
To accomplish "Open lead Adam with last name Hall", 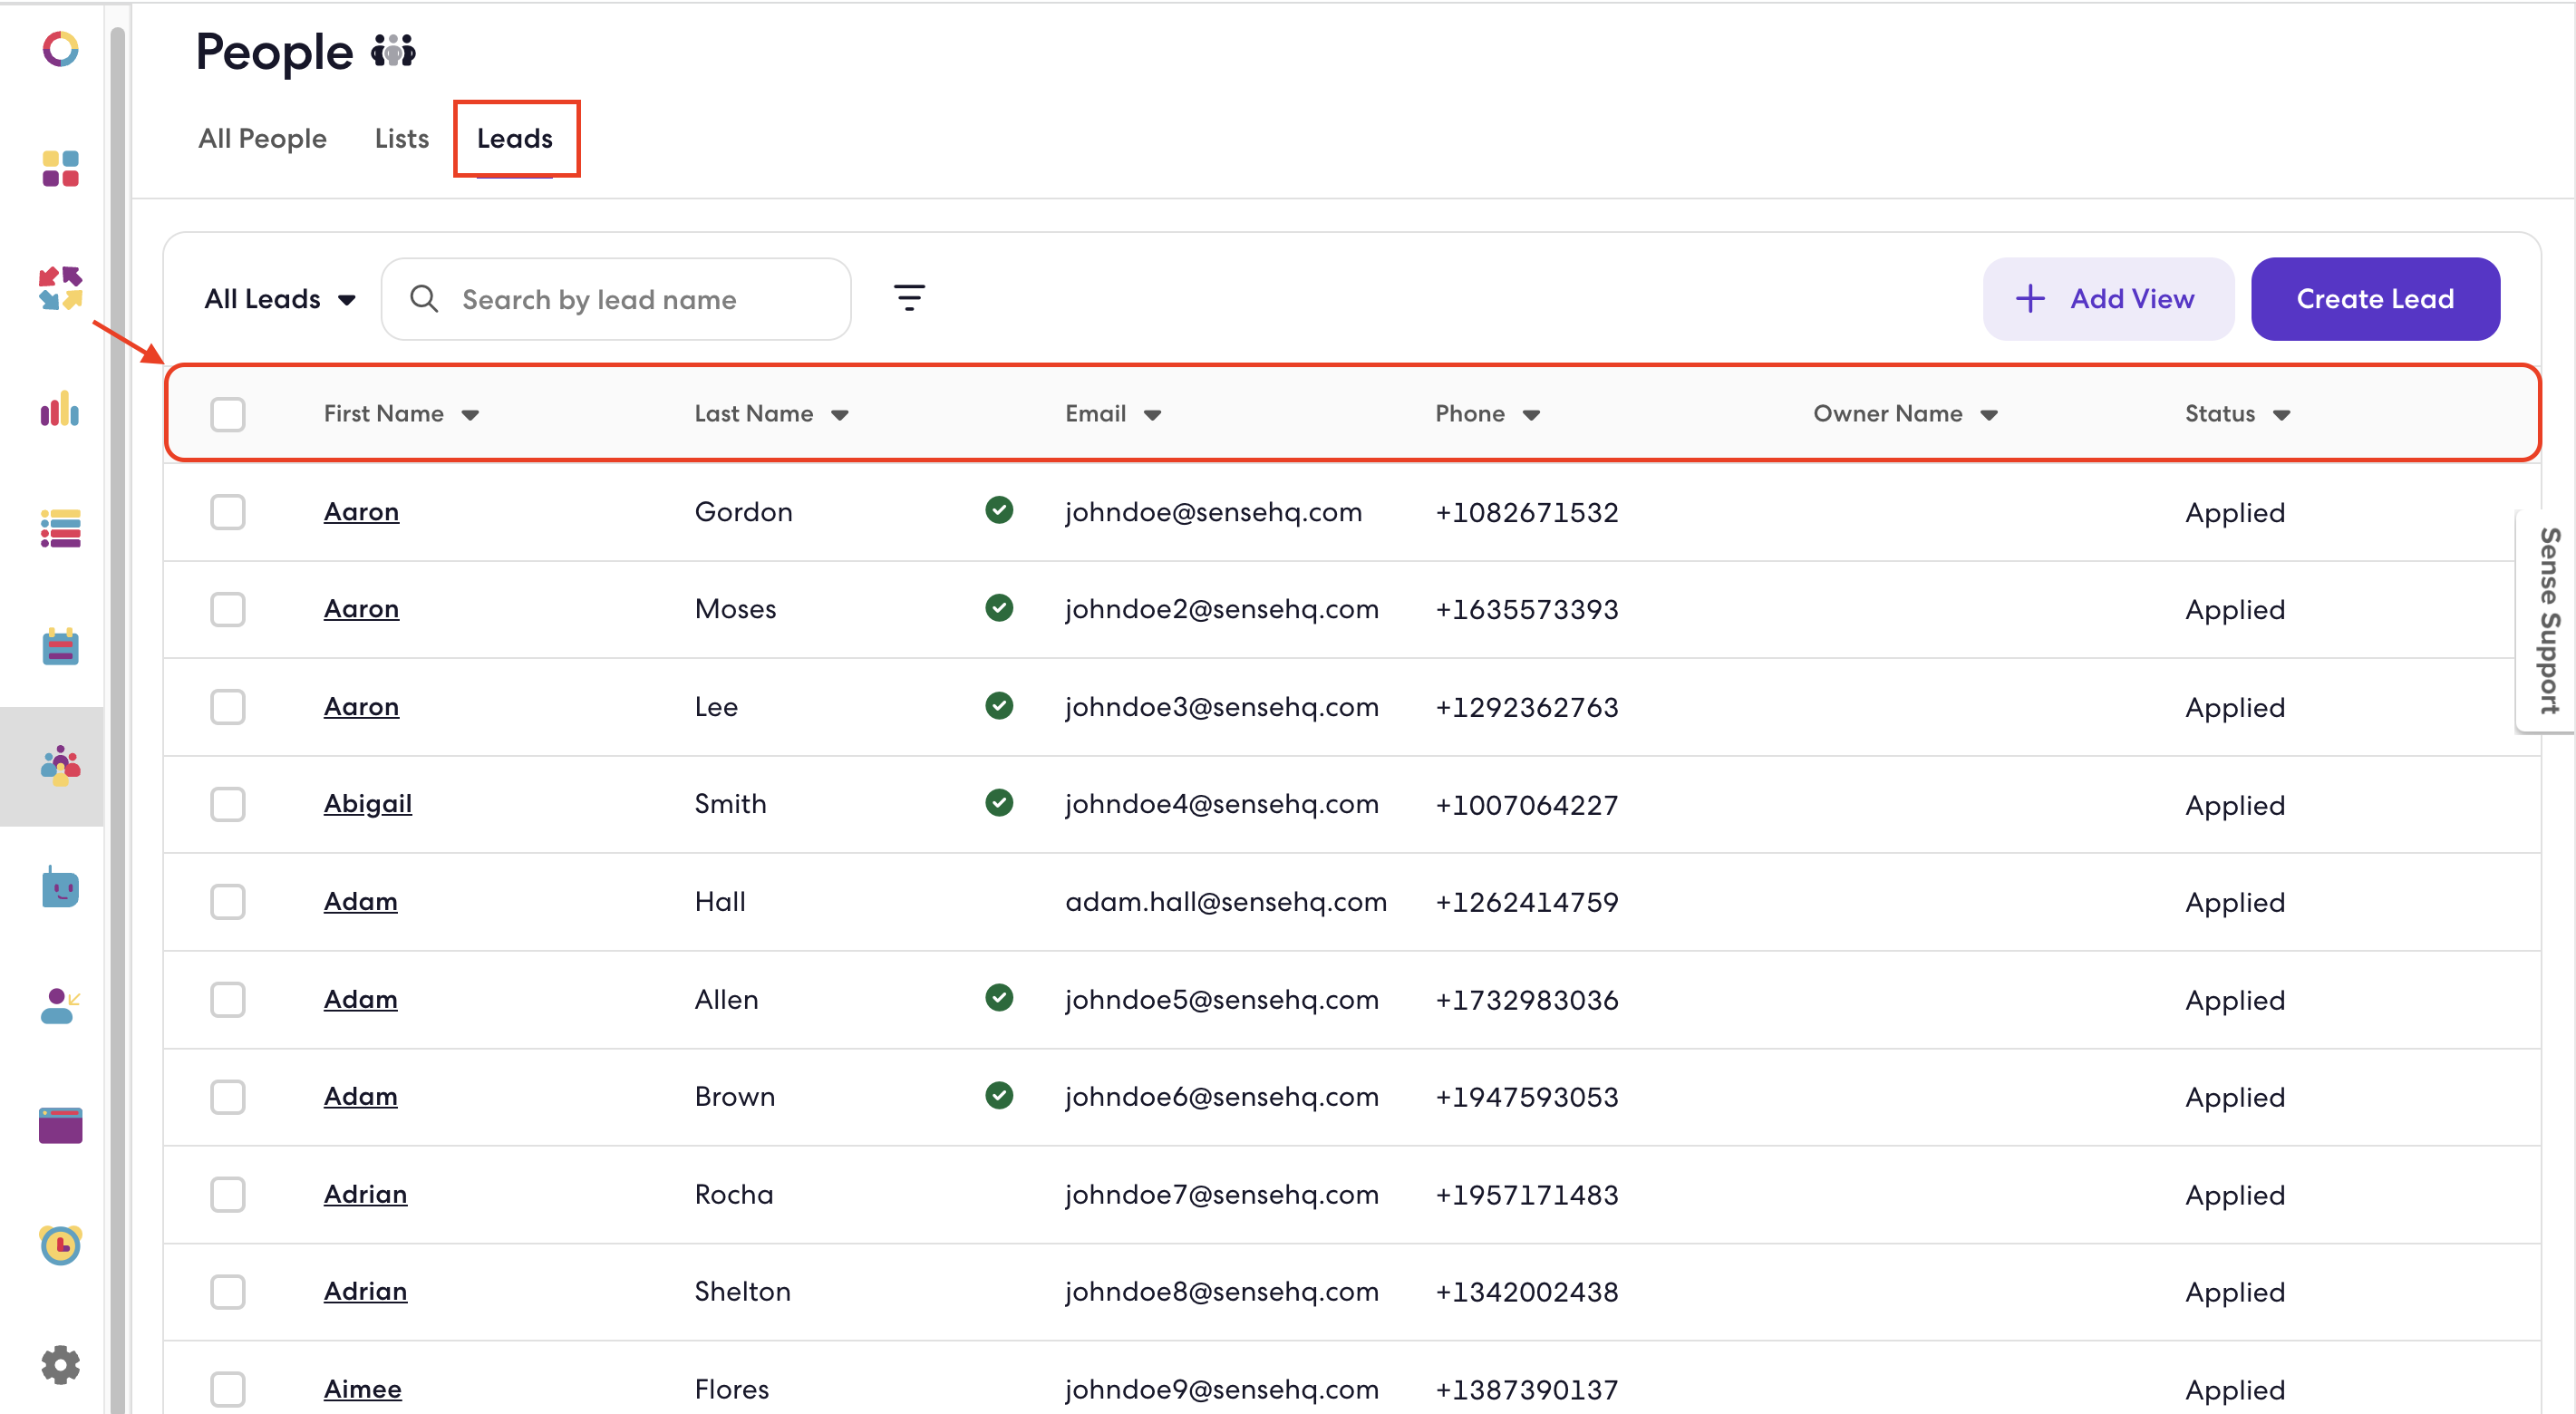I will pyautogui.click(x=360, y=901).
